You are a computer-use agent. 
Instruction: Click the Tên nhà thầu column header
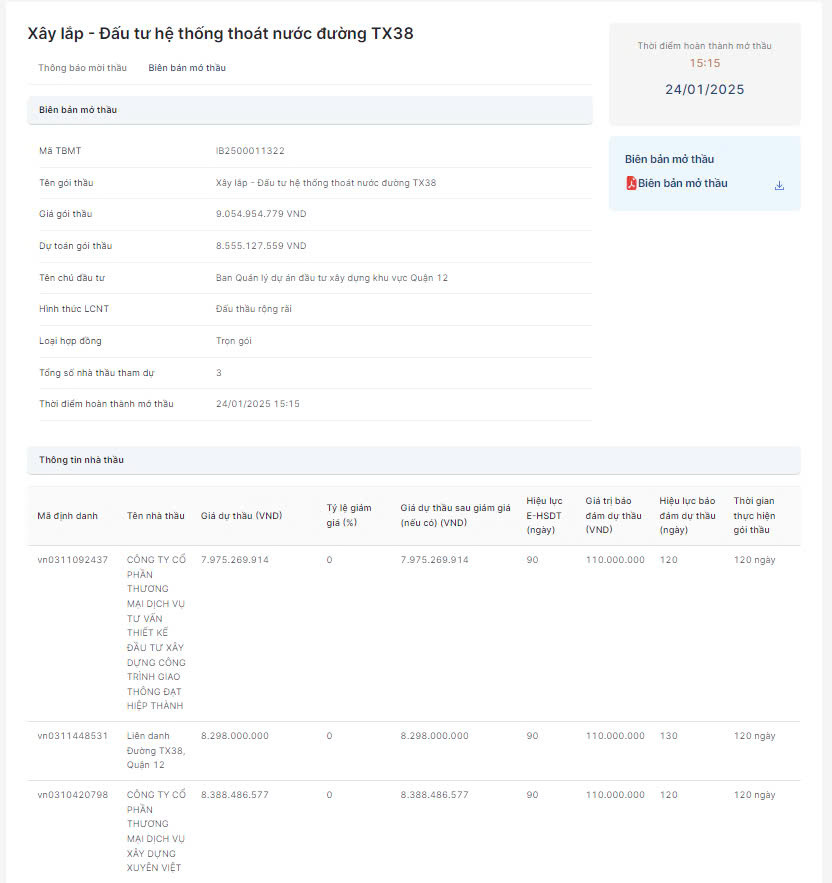[x=155, y=516]
